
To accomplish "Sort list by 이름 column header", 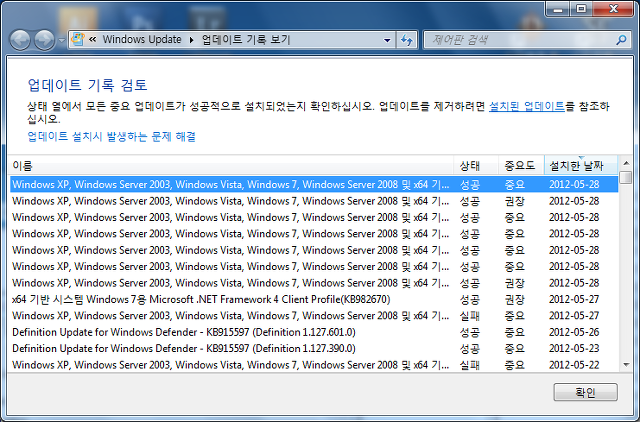I will click(x=231, y=165).
